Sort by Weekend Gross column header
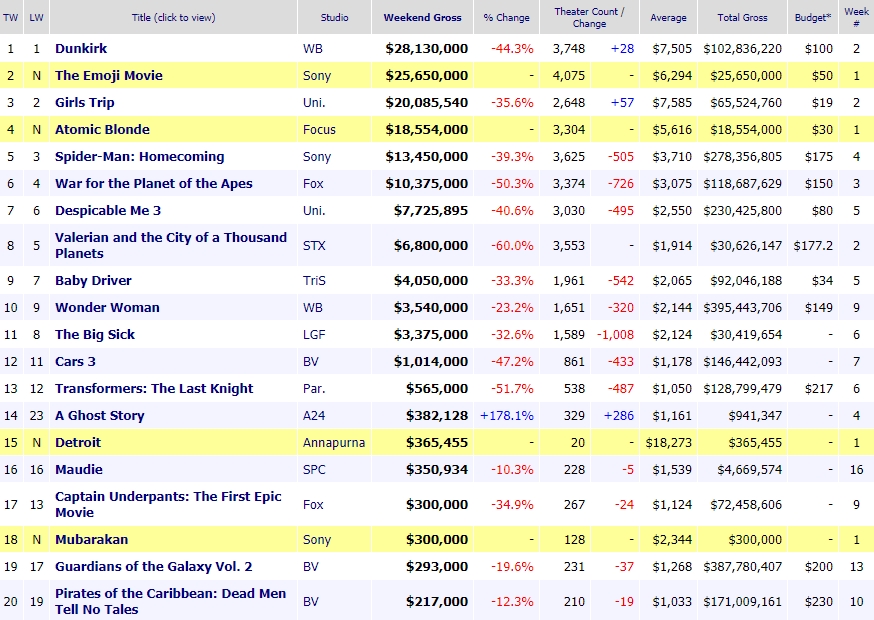Screen dimensions: 874x620 click(423, 17)
